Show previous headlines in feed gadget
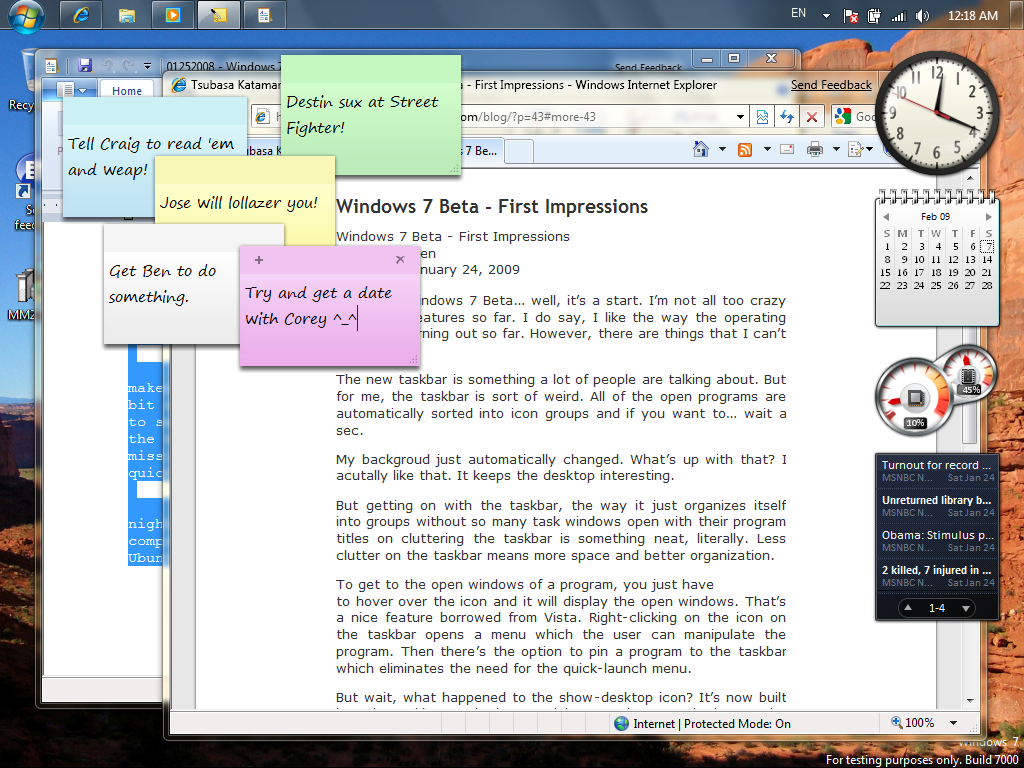 point(908,608)
